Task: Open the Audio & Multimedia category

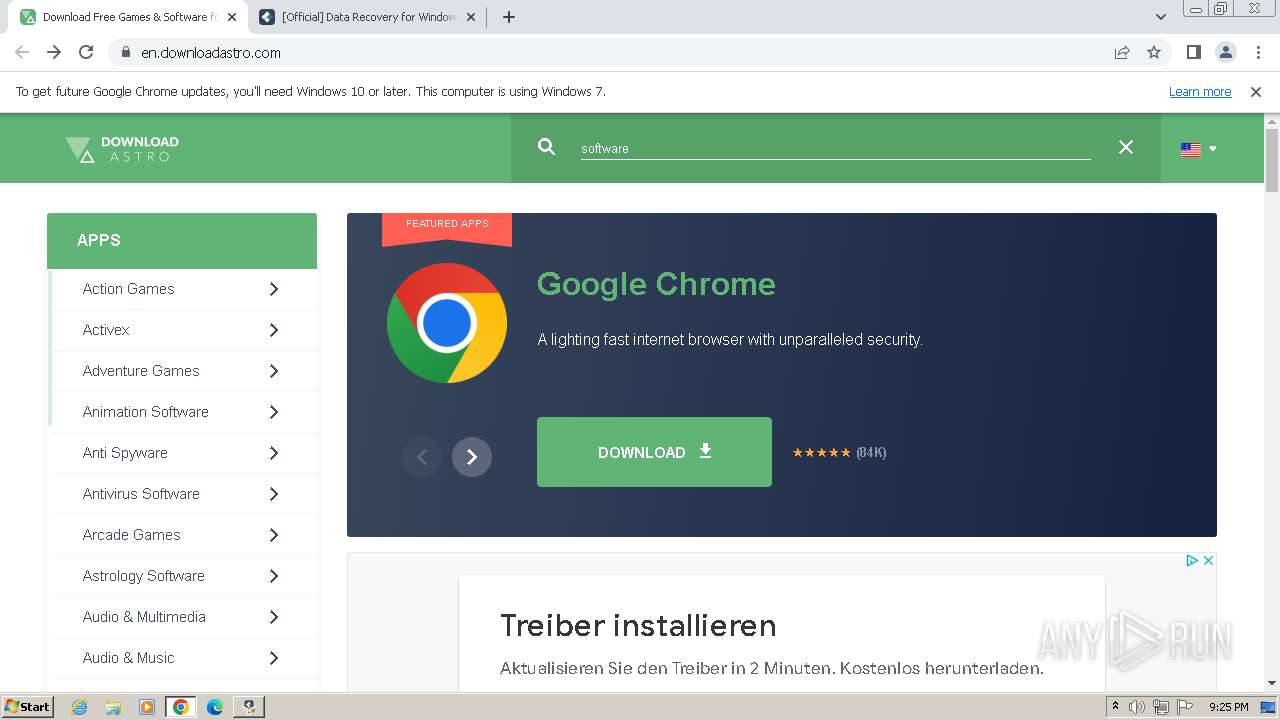Action: (144, 617)
